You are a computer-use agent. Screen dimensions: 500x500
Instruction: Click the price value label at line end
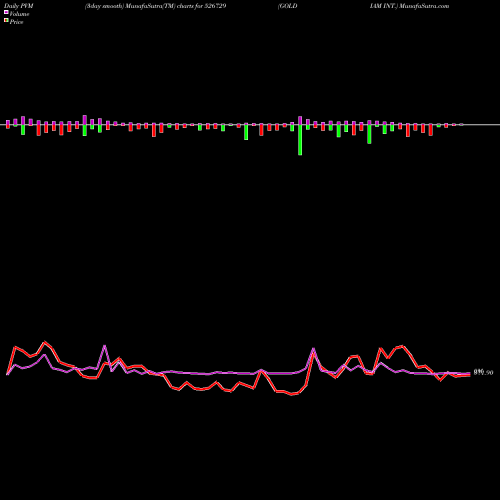(x=483, y=372)
